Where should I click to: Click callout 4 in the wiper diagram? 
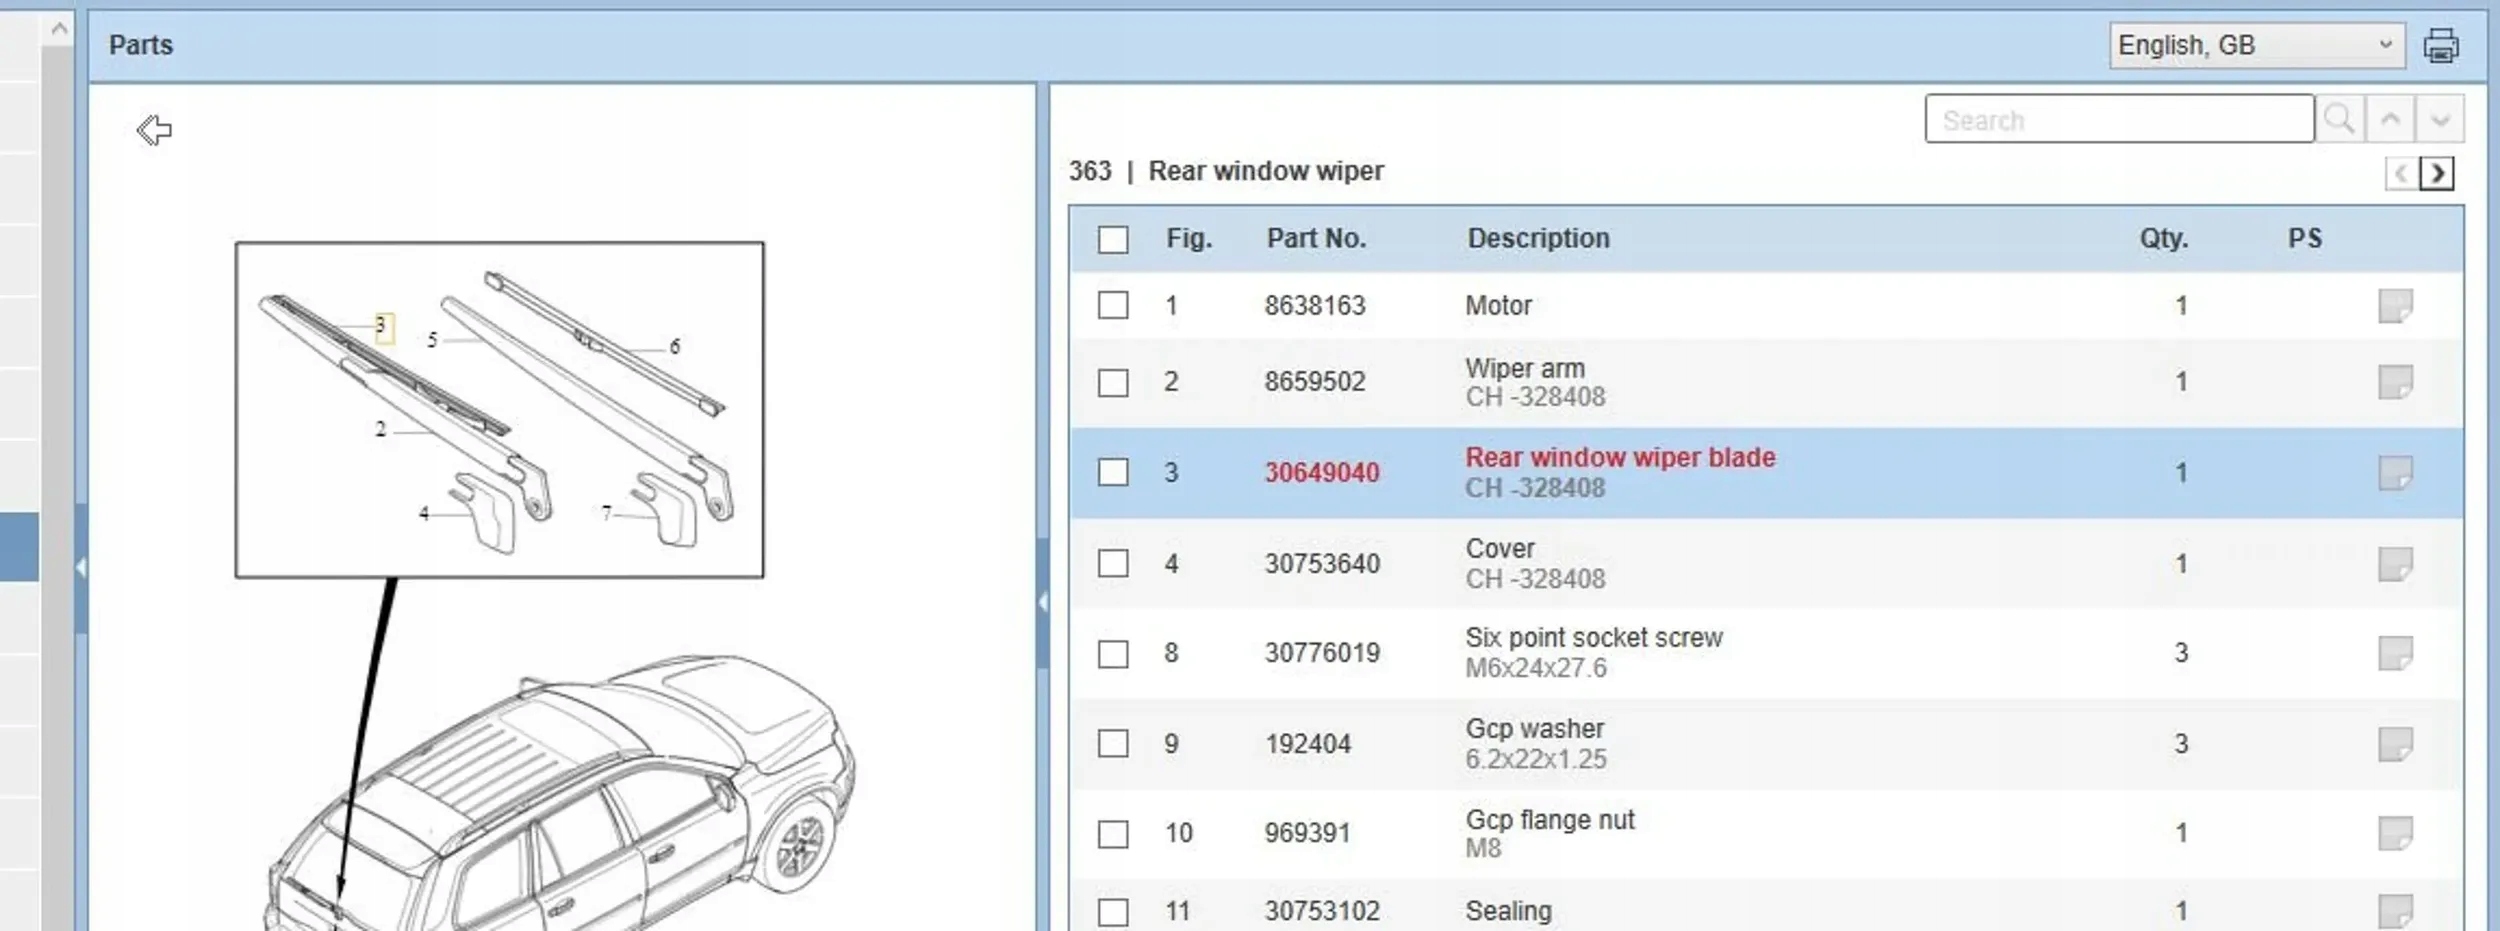pos(424,513)
